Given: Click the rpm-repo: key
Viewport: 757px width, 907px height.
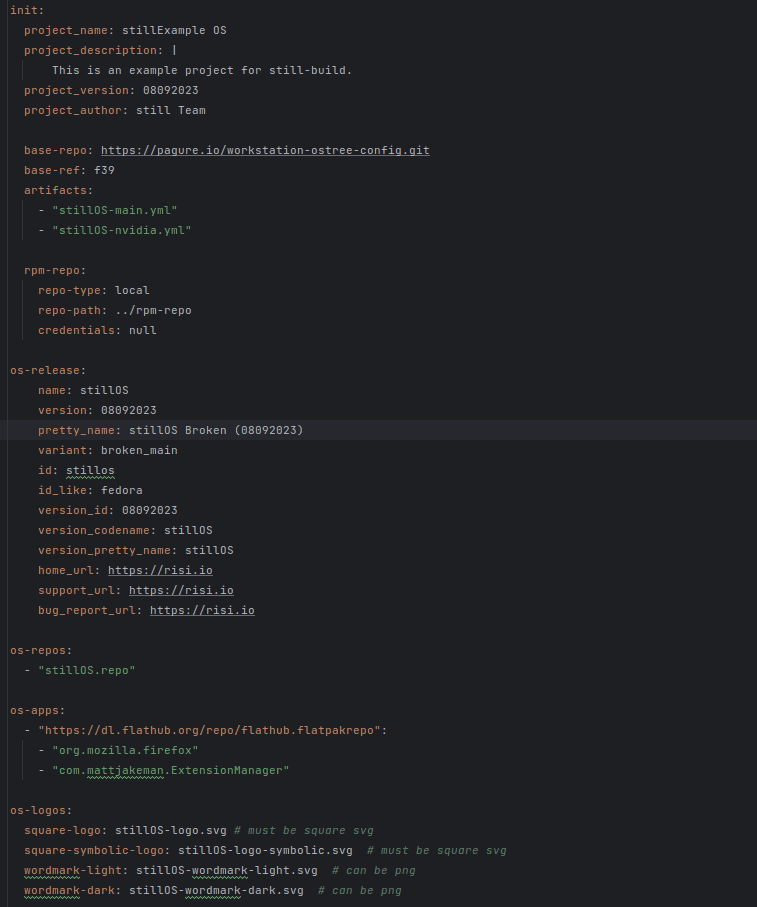Looking at the screenshot, I should coord(55,270).
